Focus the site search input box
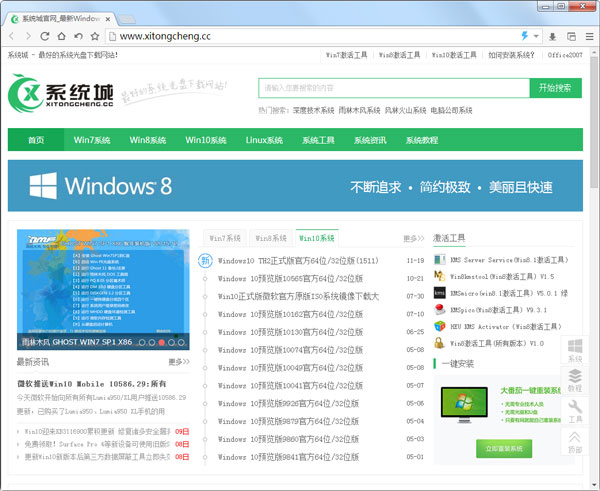The height and width of the screenshot is (491, 600). pyautogui.click(x=394, y=88)
